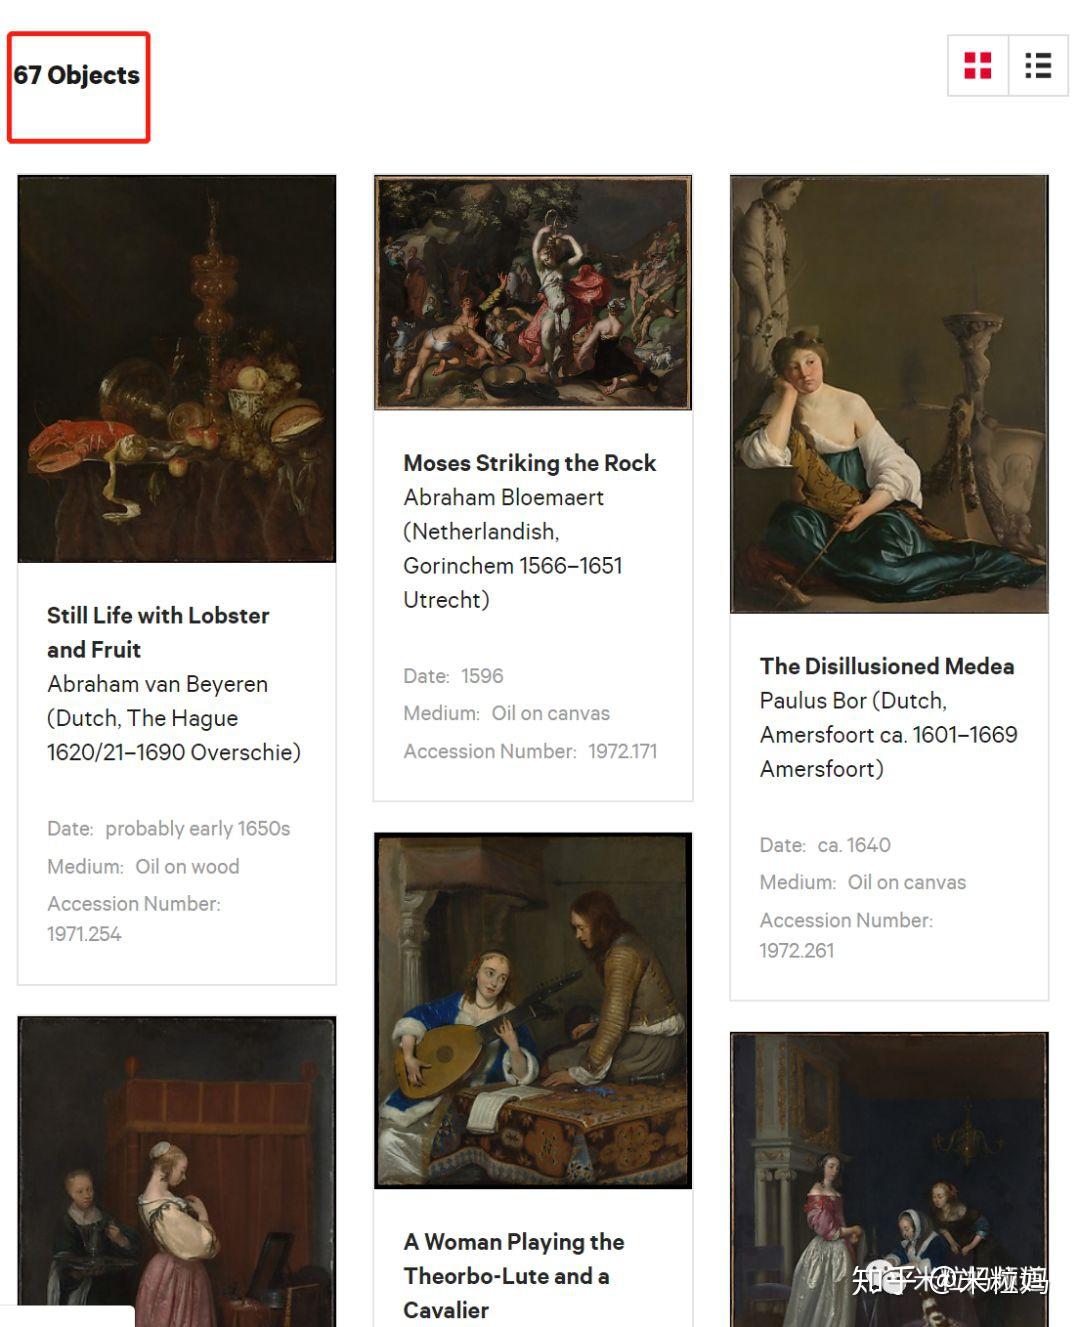Switch to list view layout
This screenshot has height=1327, width=1080.
pos(1038,66)
